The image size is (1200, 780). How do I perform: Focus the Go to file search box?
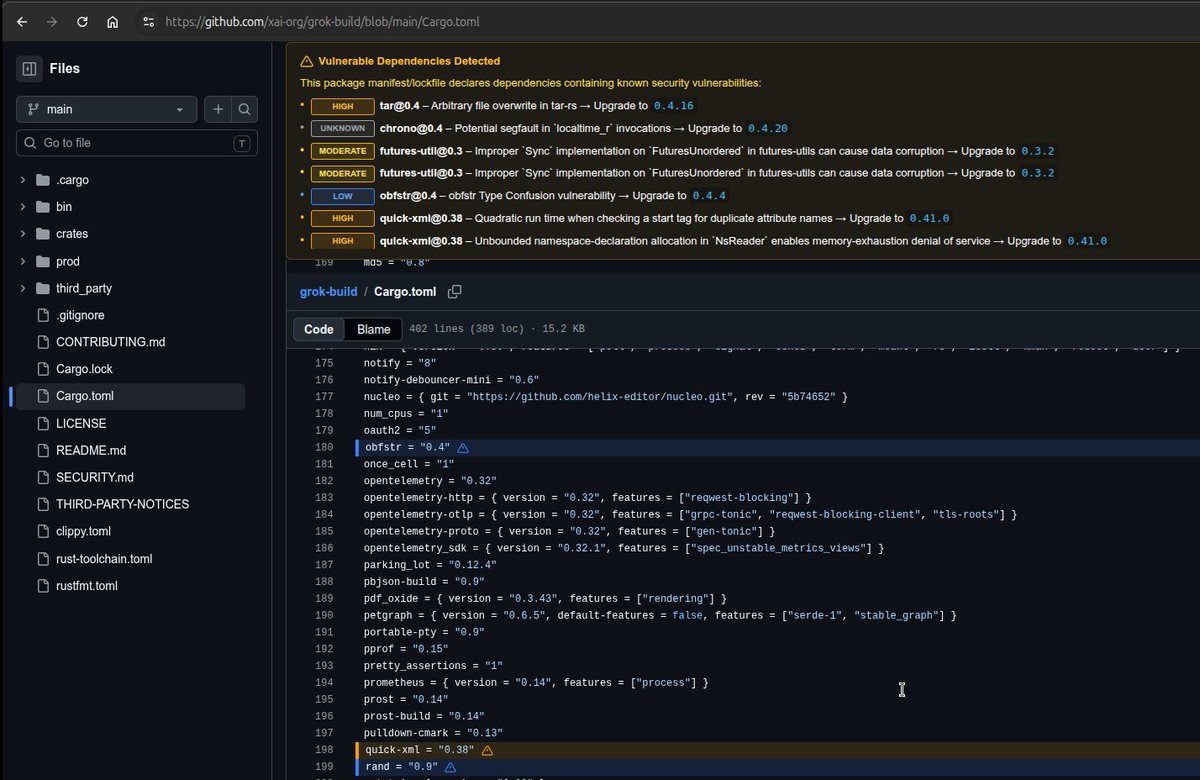(137, 143)
